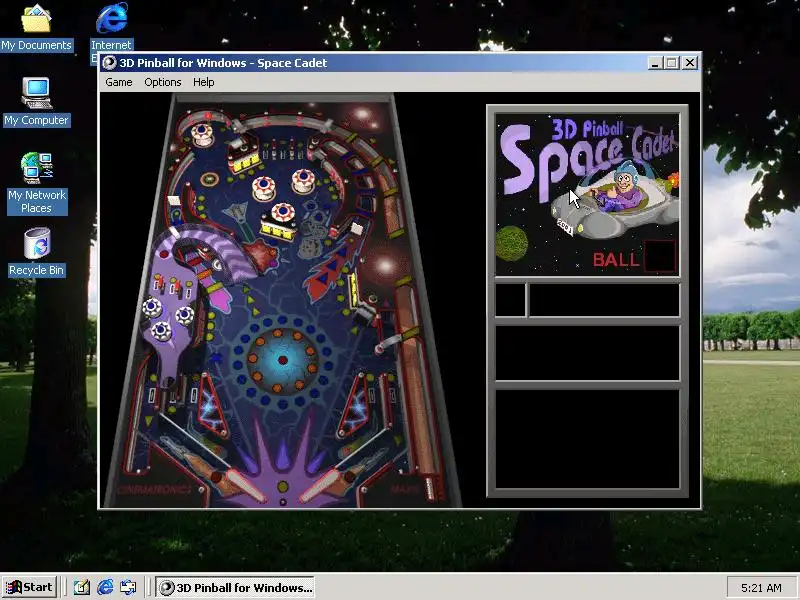Select the My Computer desktop icon

[36, 102]
